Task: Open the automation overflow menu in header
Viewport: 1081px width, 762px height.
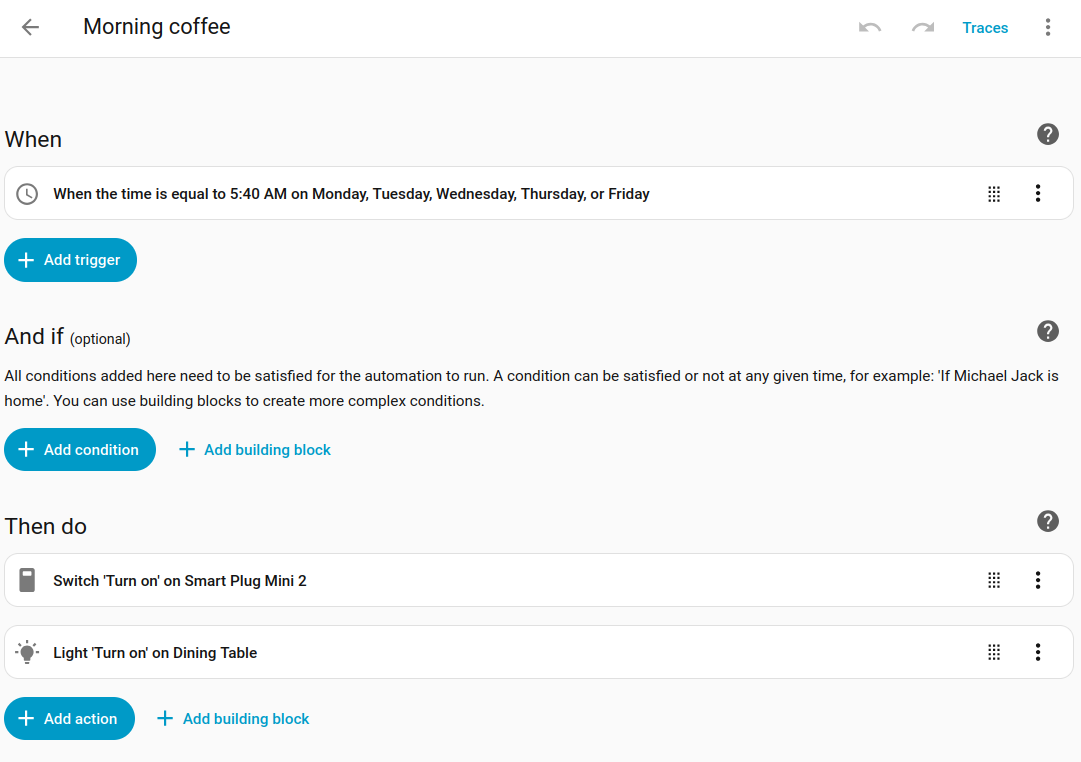Action: tap(1048, 27)
